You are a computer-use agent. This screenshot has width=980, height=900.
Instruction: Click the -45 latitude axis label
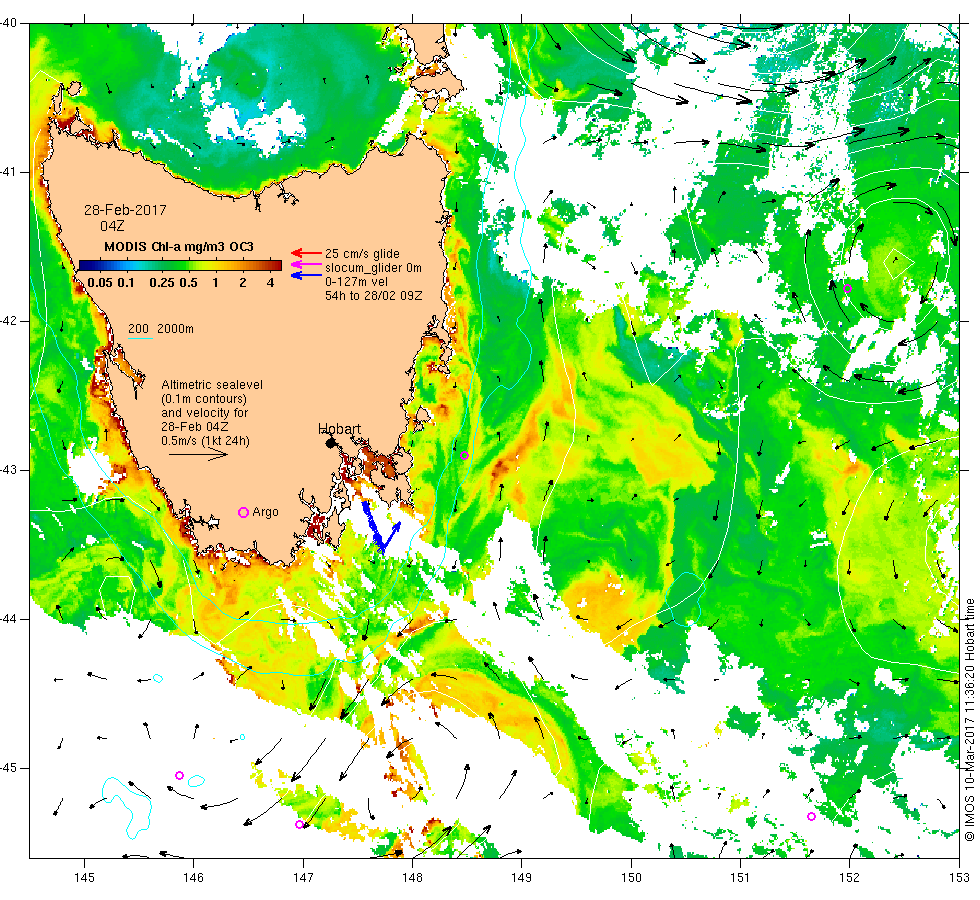click(8, 768)
